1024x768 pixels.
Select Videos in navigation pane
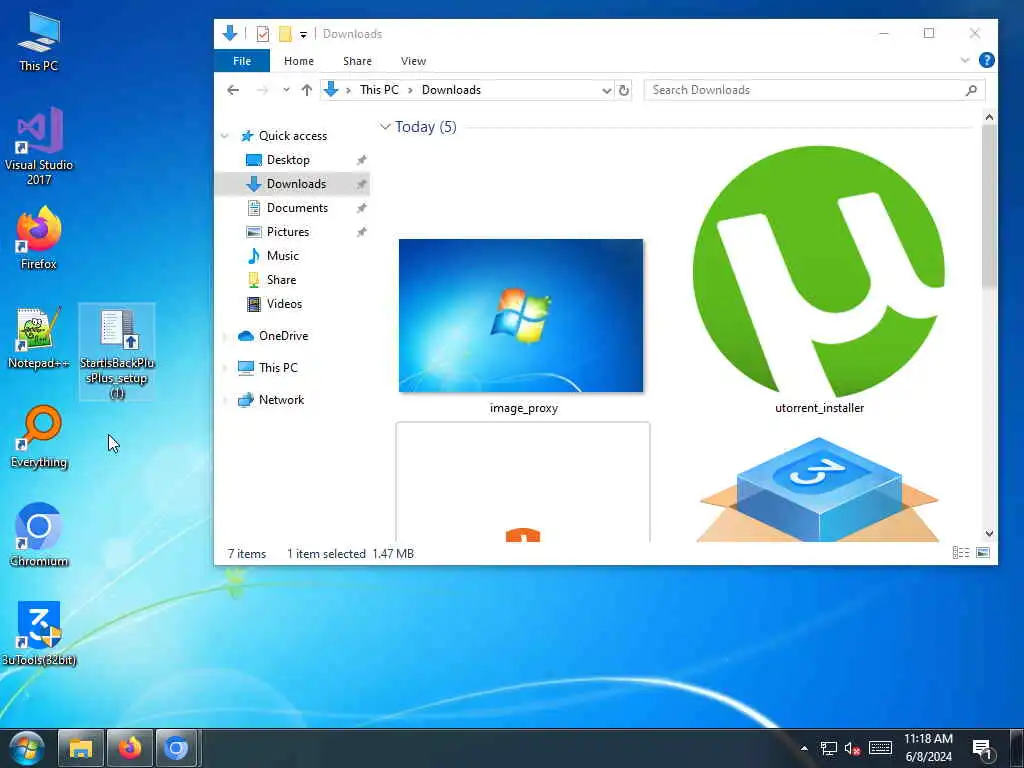coord(284,304)
